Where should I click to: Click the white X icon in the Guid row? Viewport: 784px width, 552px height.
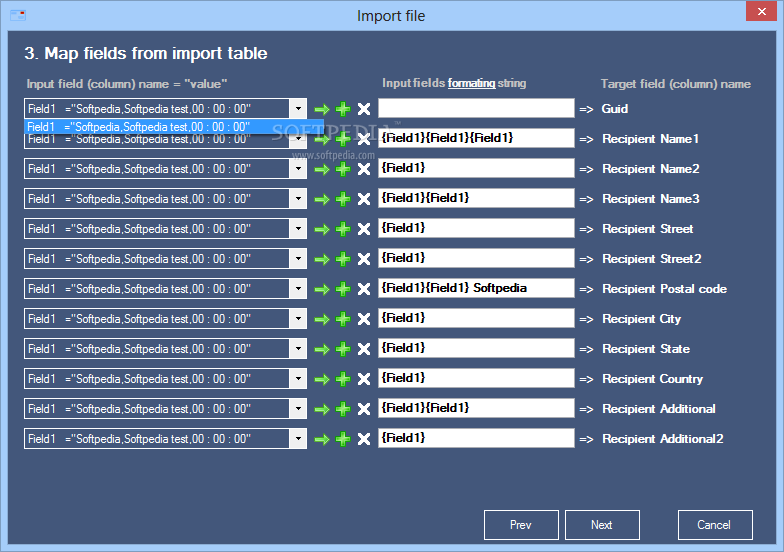click(364, 109)
